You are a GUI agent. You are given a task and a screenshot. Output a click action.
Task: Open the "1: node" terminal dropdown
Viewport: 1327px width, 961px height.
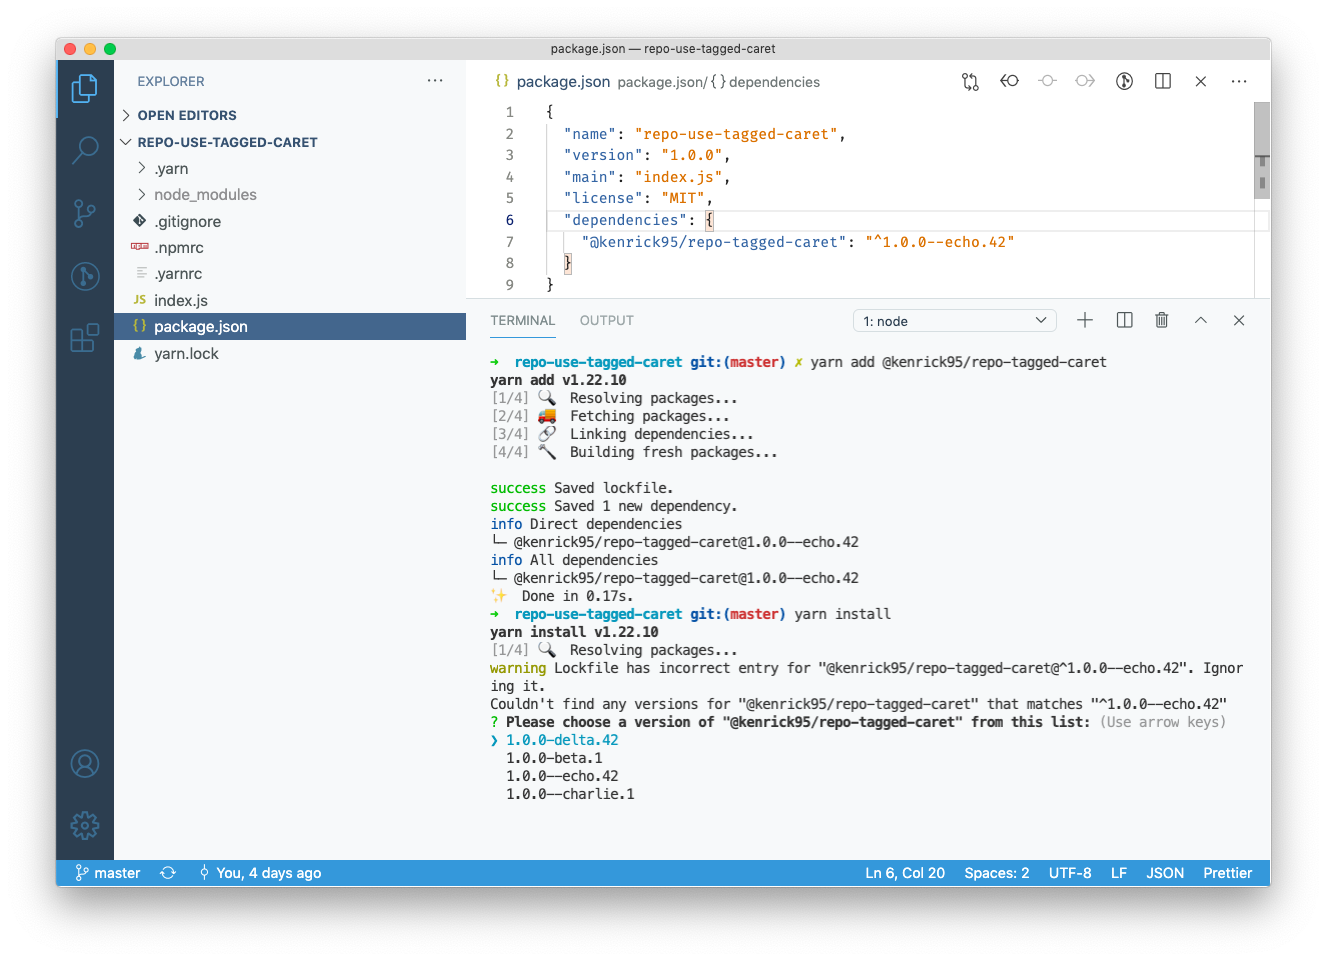coord(953,319)
